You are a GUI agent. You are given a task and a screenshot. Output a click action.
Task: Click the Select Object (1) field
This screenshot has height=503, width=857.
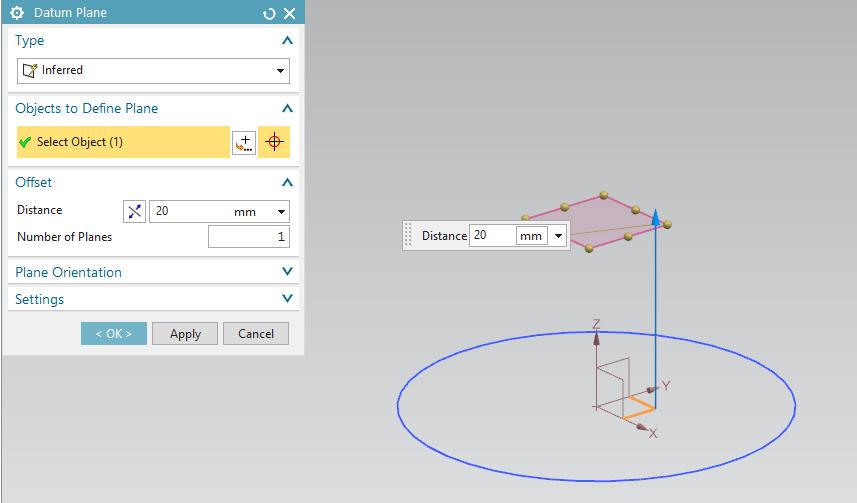123,142
